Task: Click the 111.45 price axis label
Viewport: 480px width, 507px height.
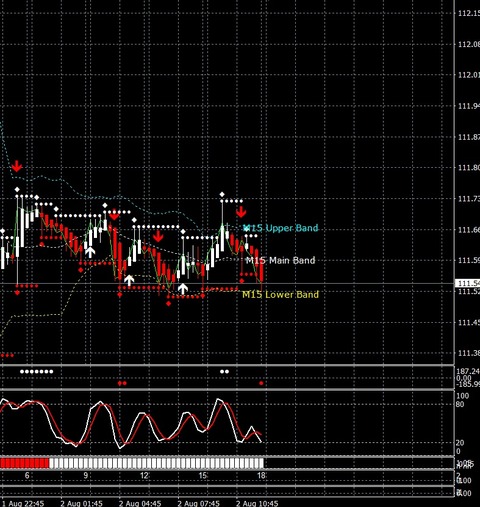Action: coord(469,322)
